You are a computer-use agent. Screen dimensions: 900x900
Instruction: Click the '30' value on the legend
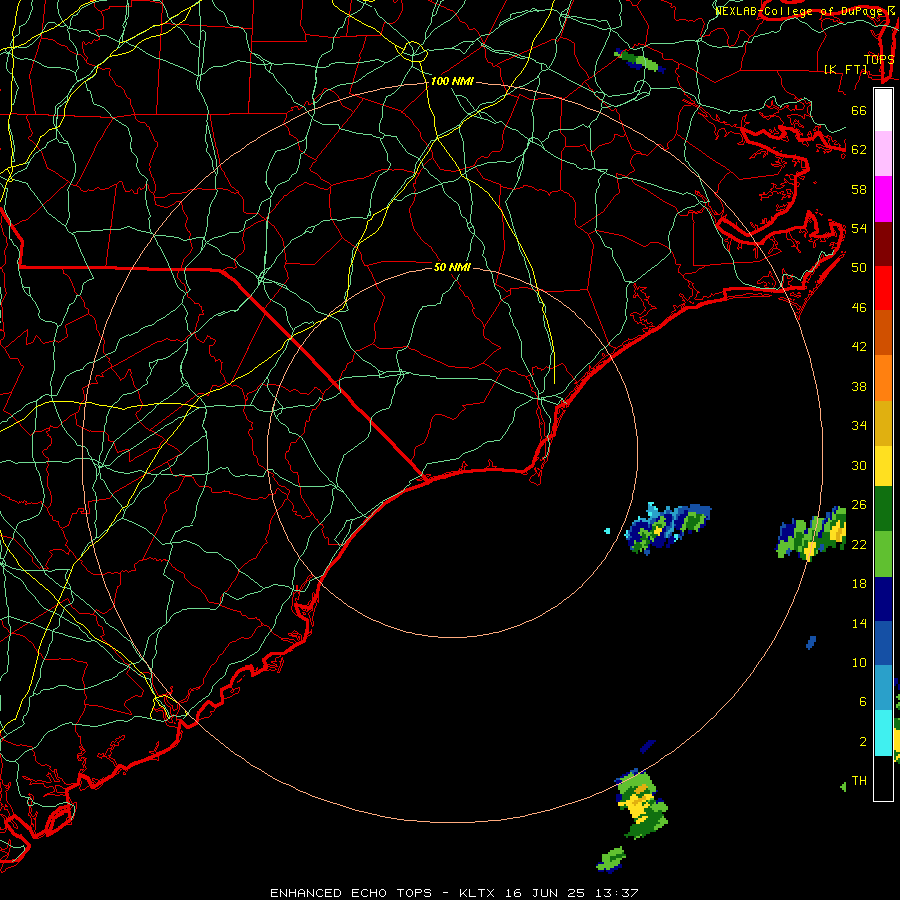pos(859,465)
